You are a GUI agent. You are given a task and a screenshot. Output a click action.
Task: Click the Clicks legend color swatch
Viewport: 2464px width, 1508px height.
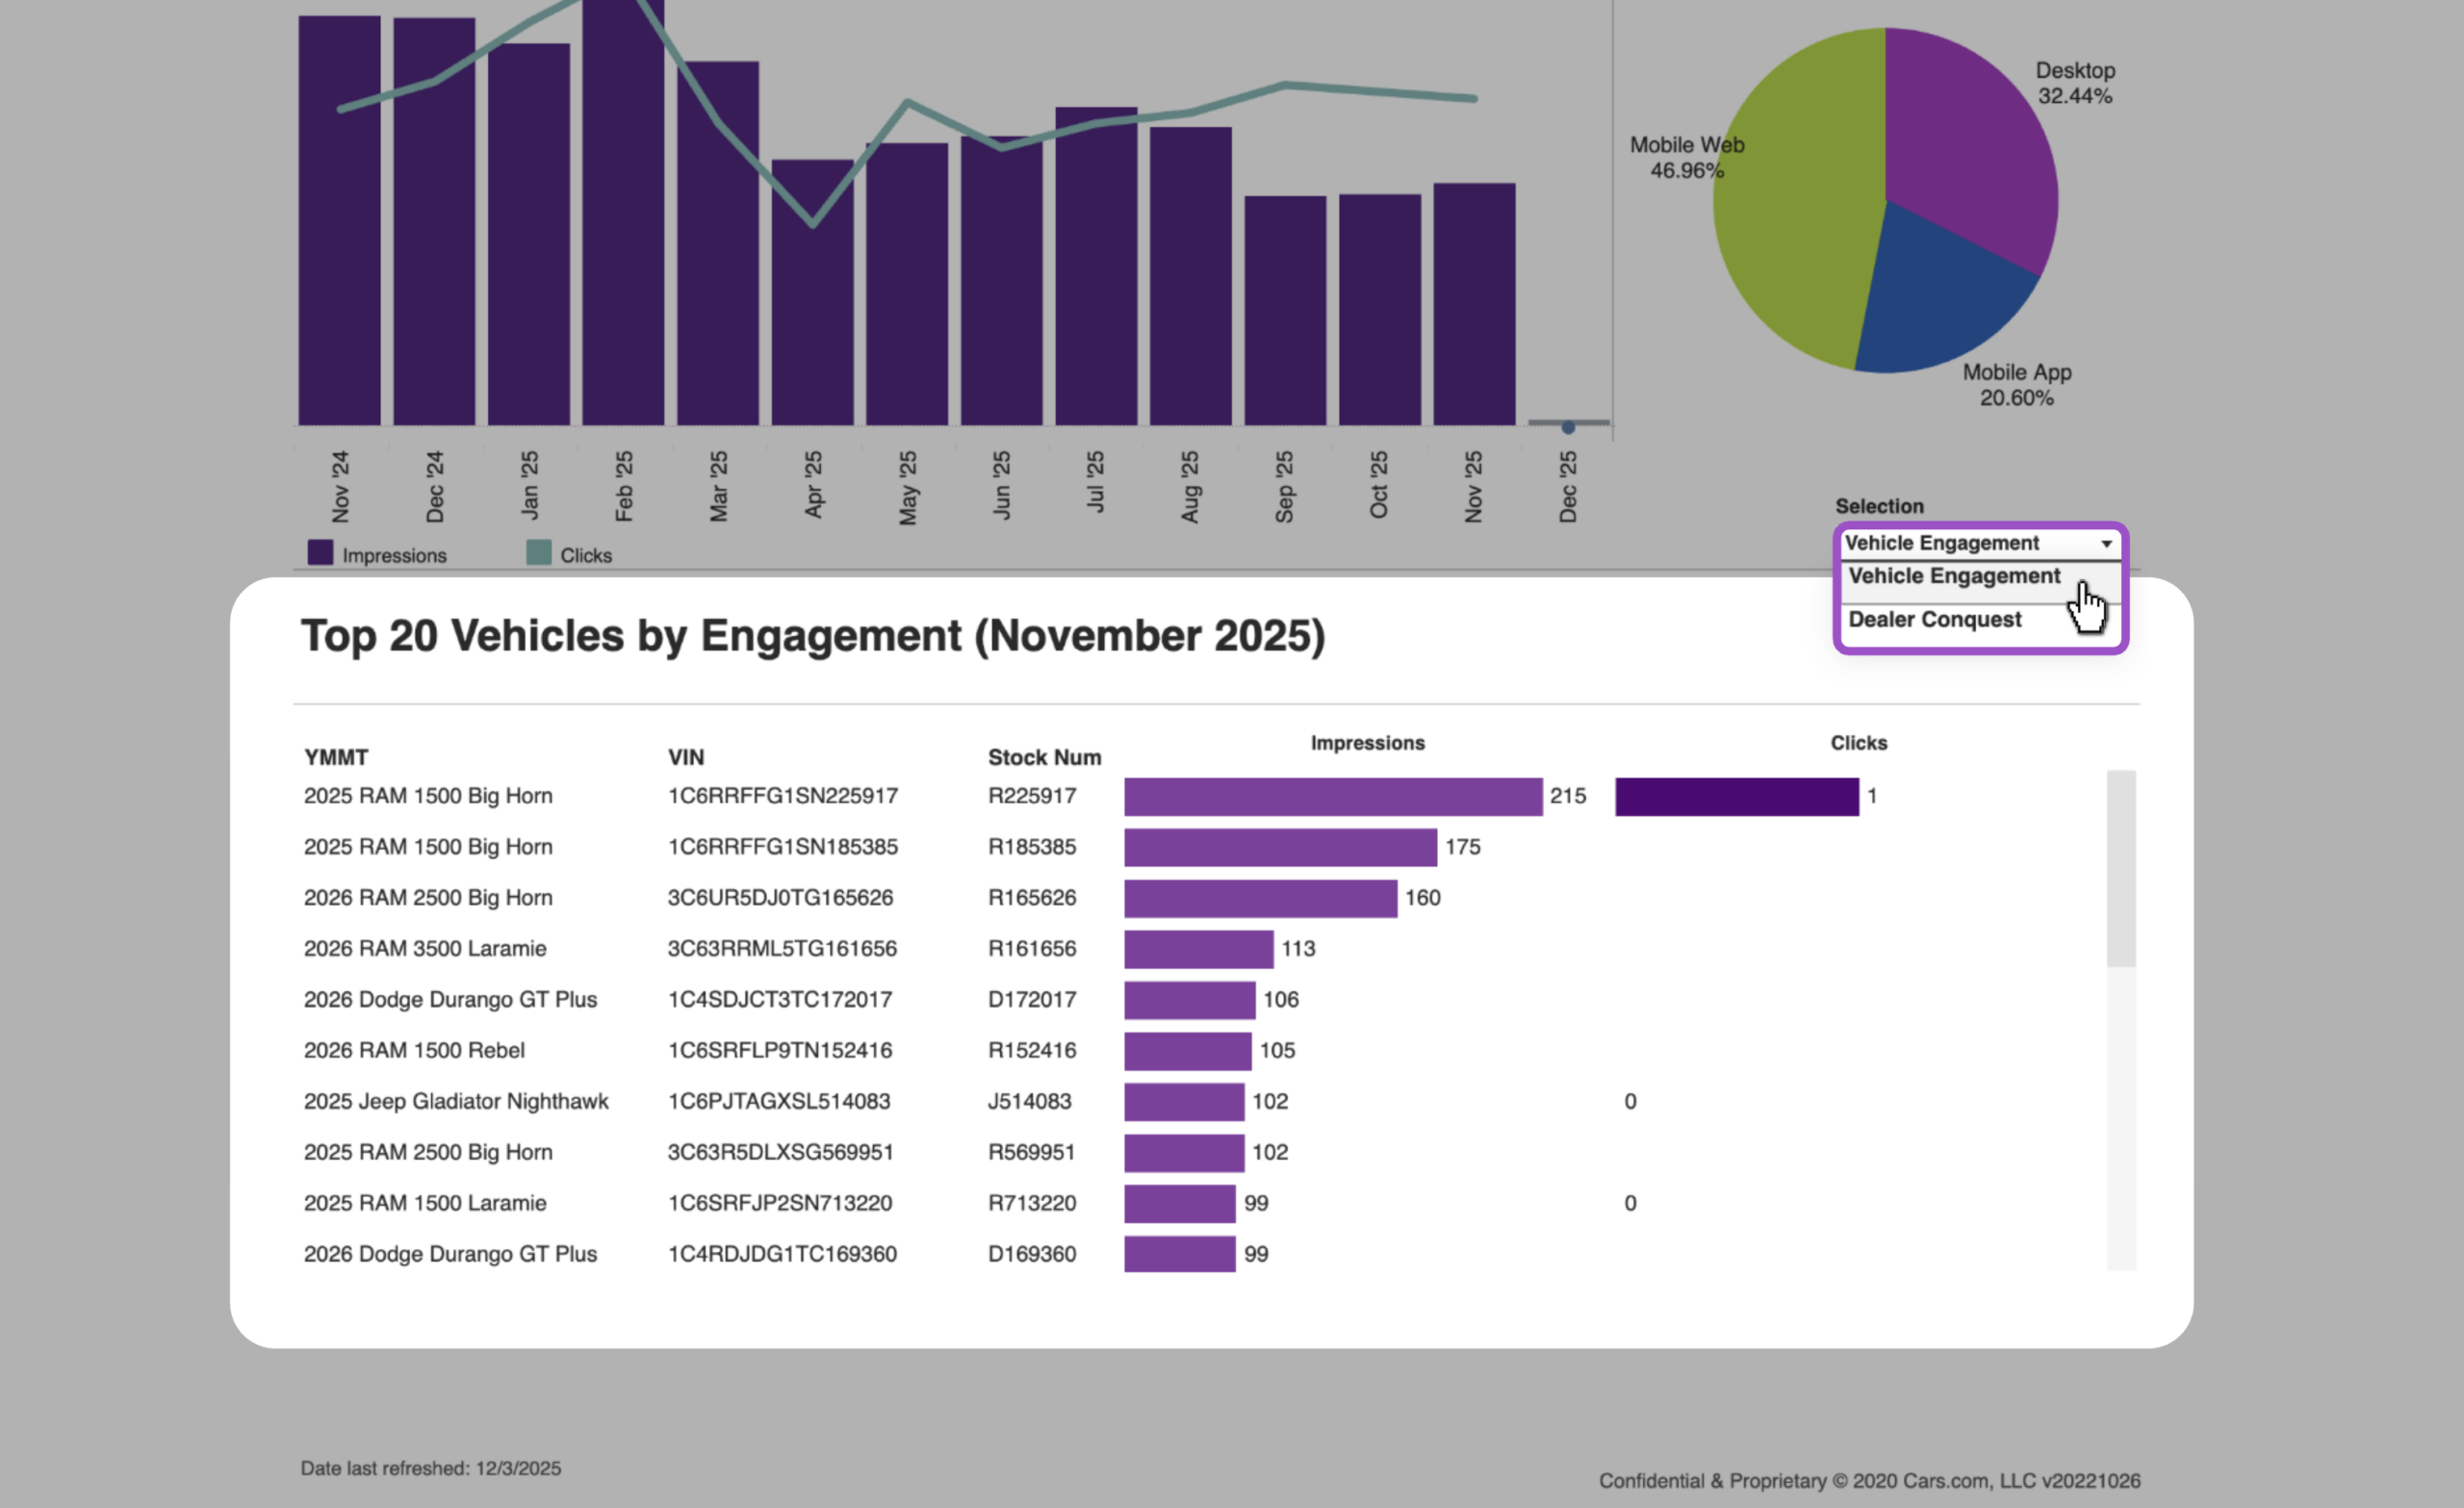click(x=539, y=553)
